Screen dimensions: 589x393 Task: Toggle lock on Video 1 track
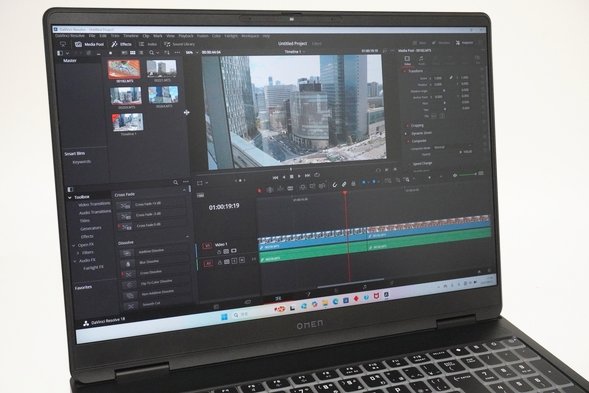pos(219,251)
